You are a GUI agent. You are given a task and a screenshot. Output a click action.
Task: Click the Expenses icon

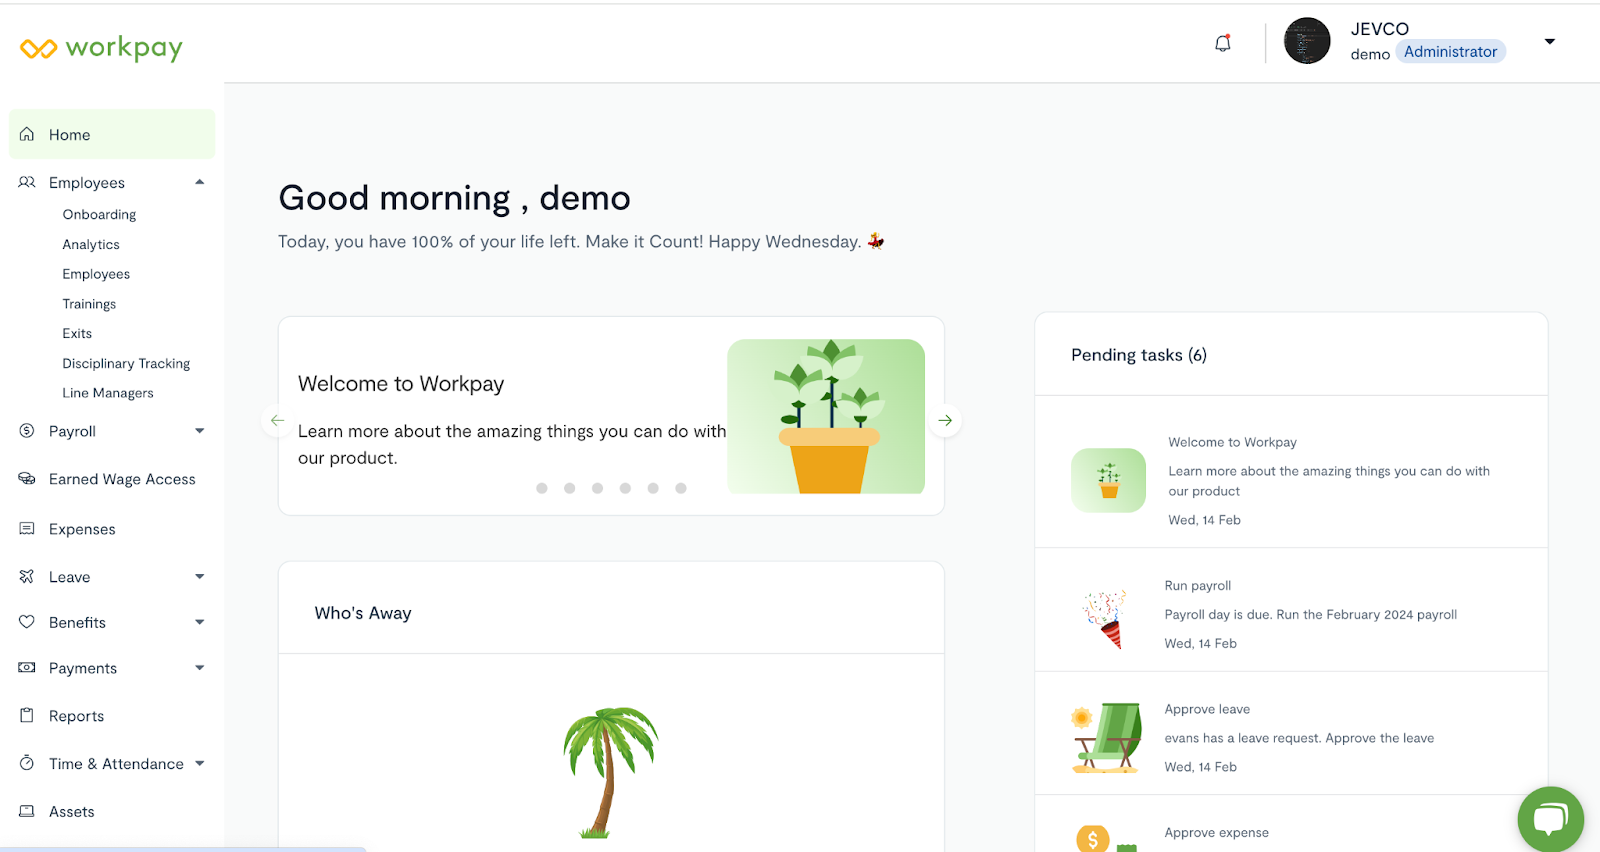(x=27, y=528)
